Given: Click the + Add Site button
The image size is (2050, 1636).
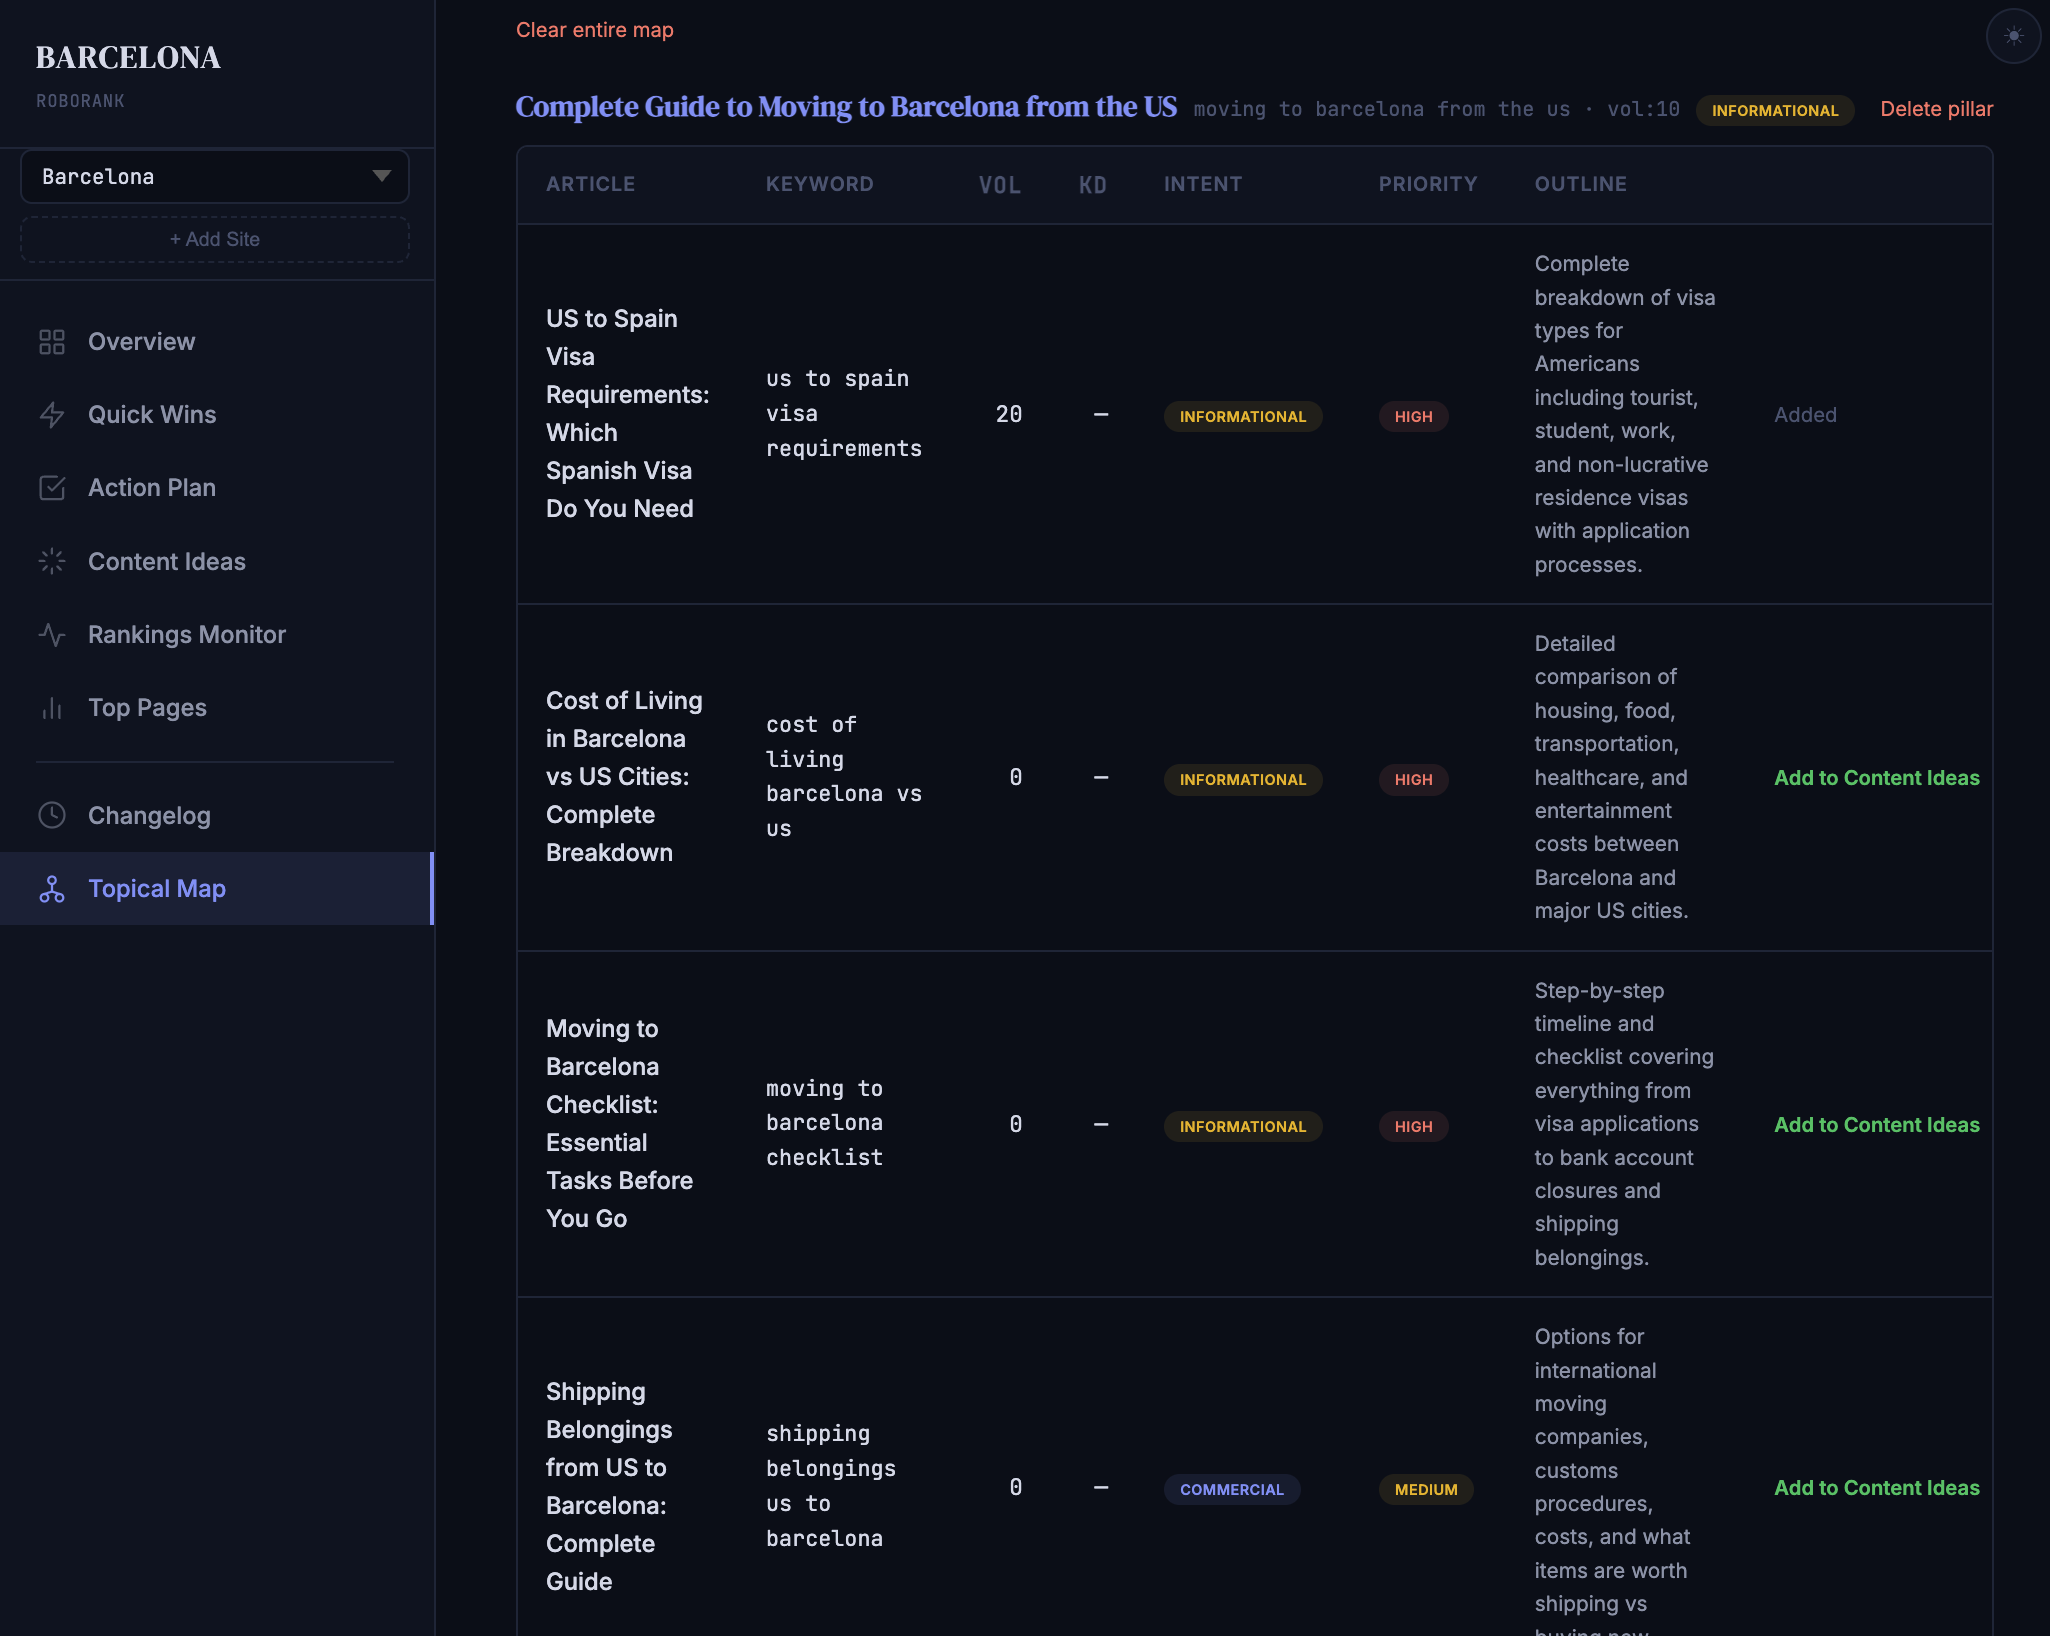Looking at the screenshot, I should (215, 240).
